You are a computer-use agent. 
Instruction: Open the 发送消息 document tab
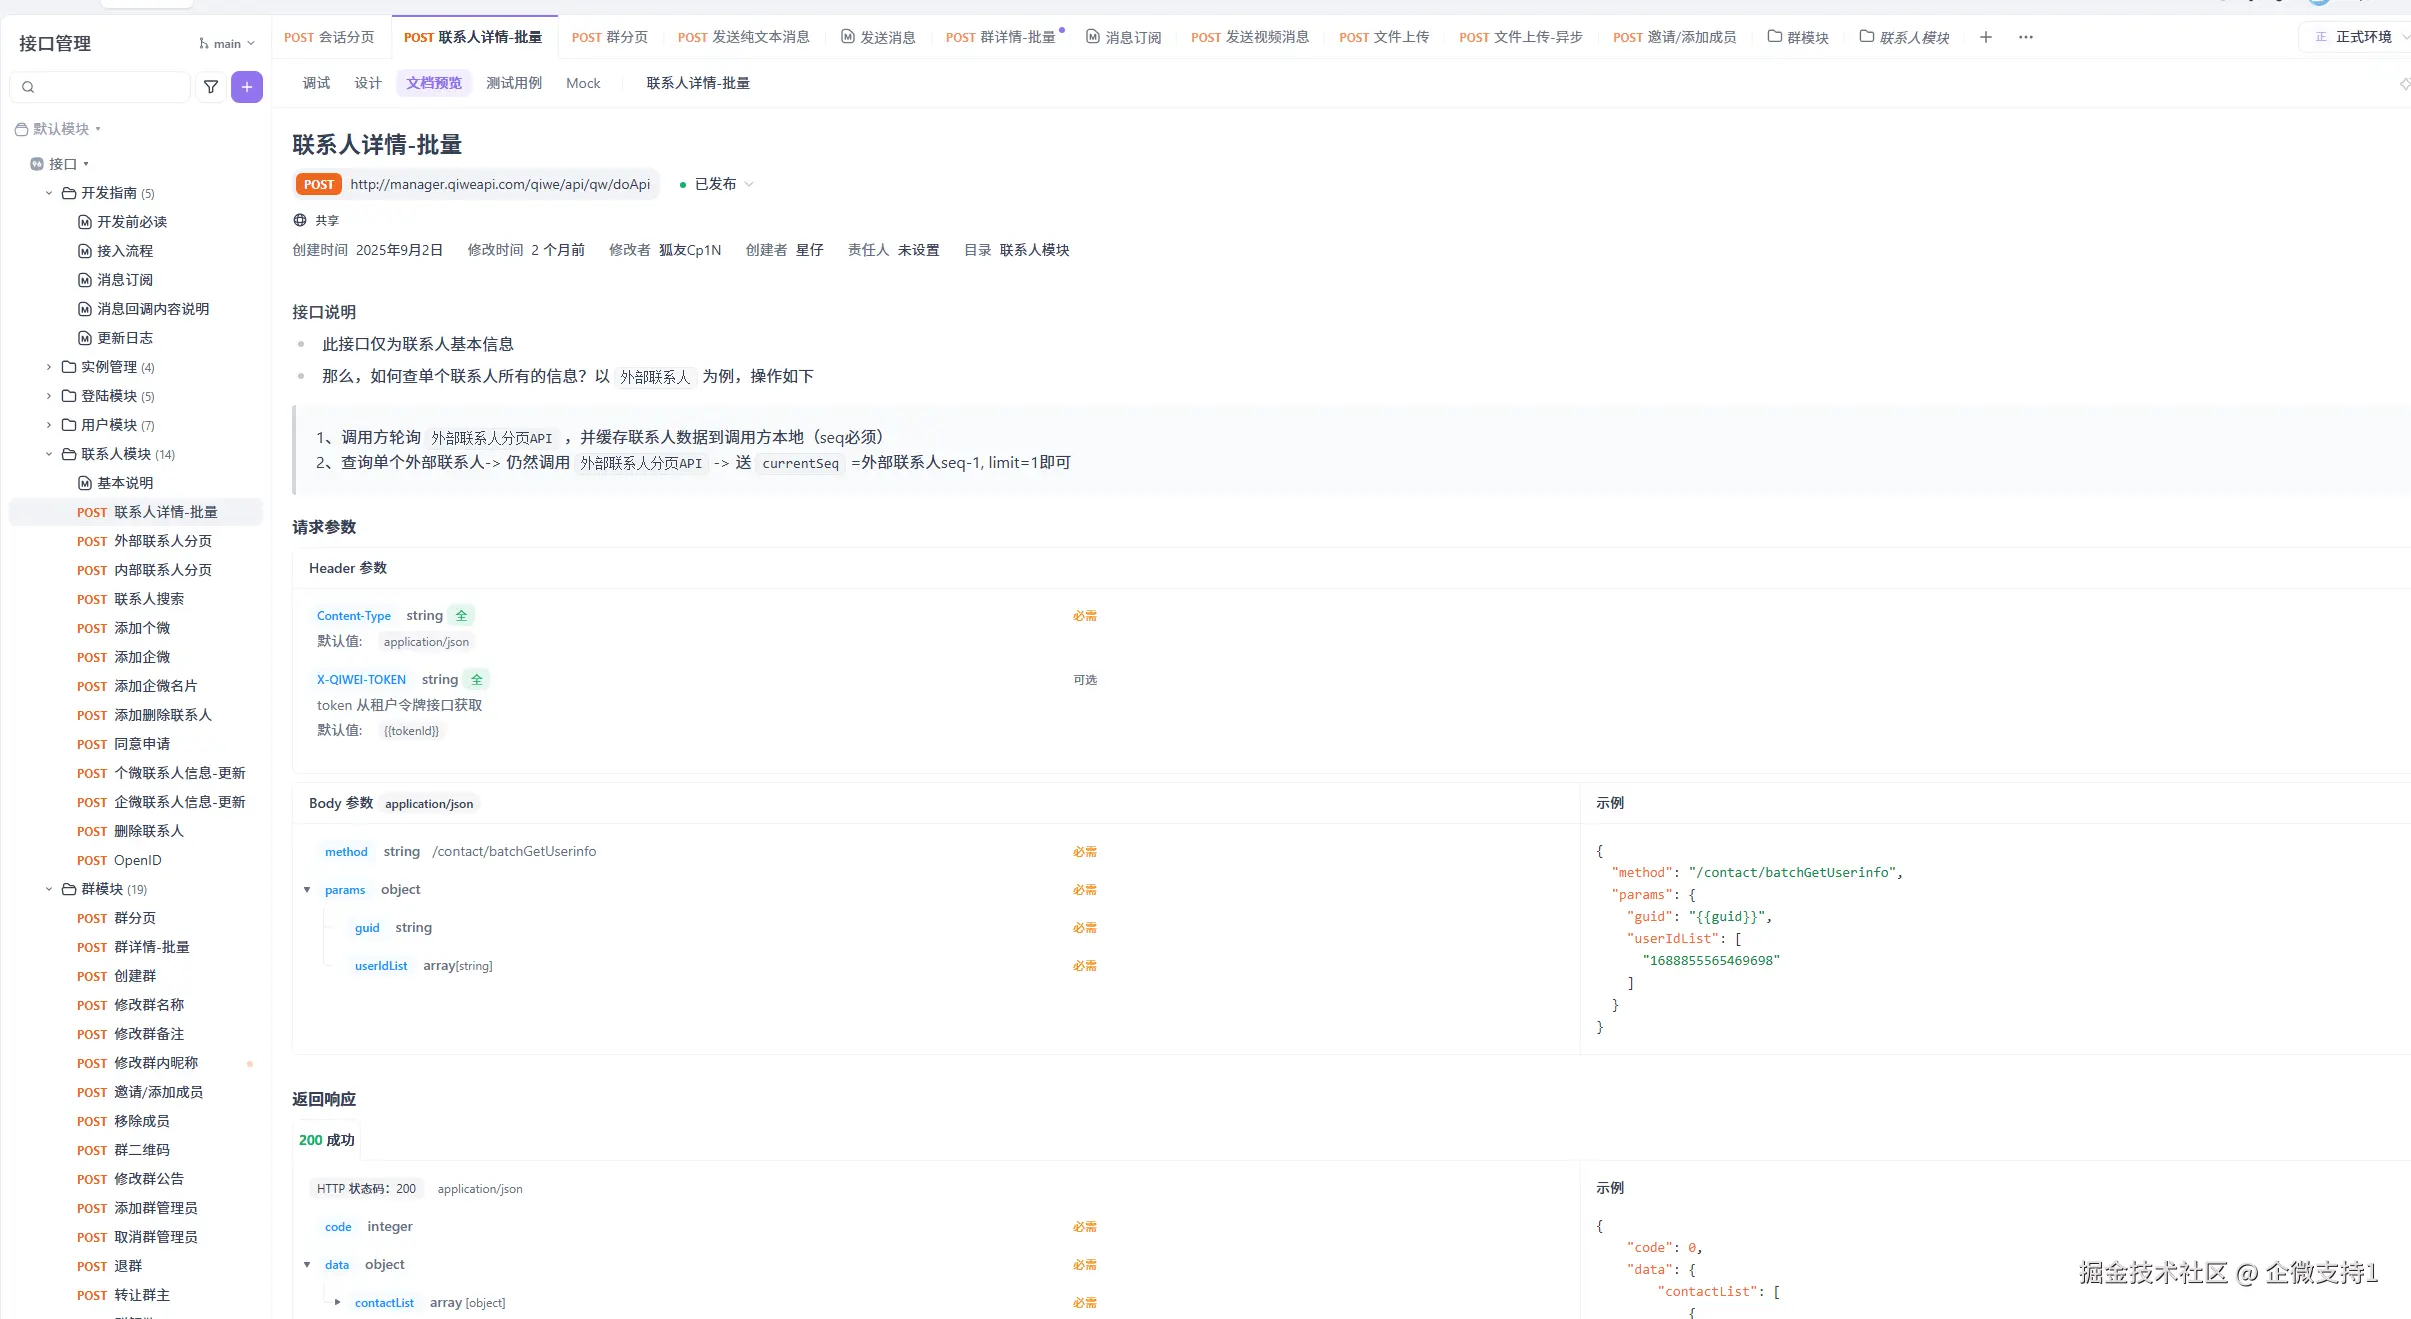[878, 37]
